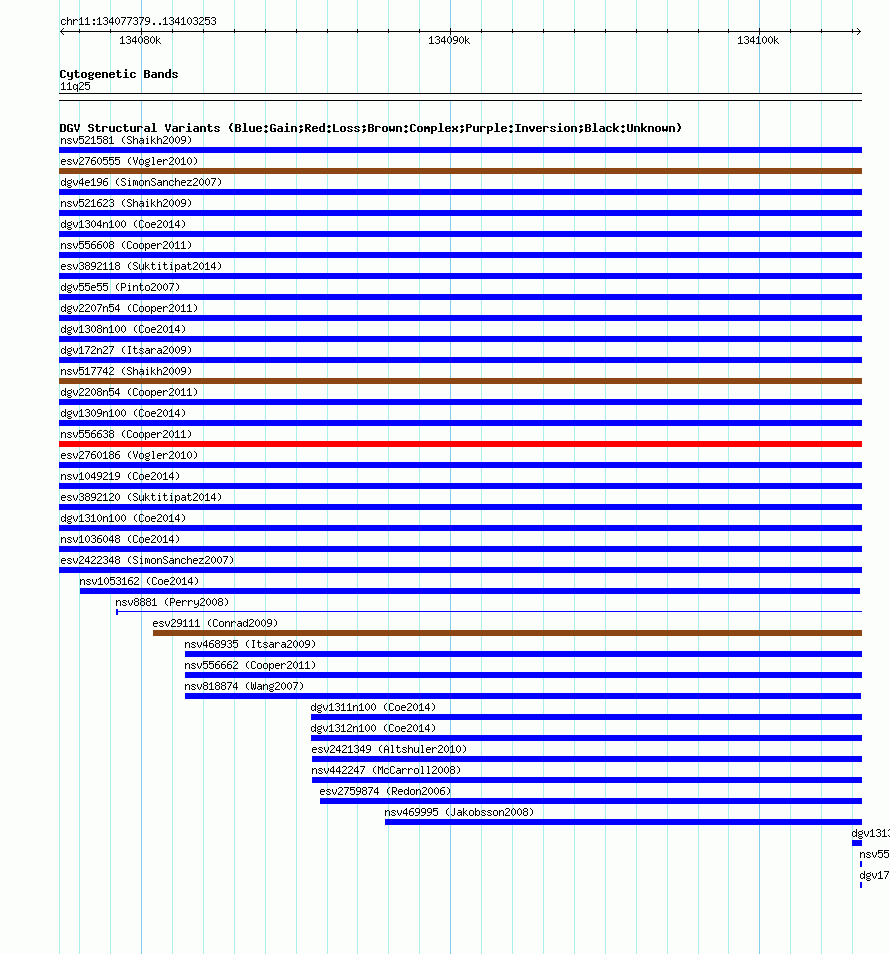Click dgv172n27 (Itsara2009) label

(x=126, y=350)
